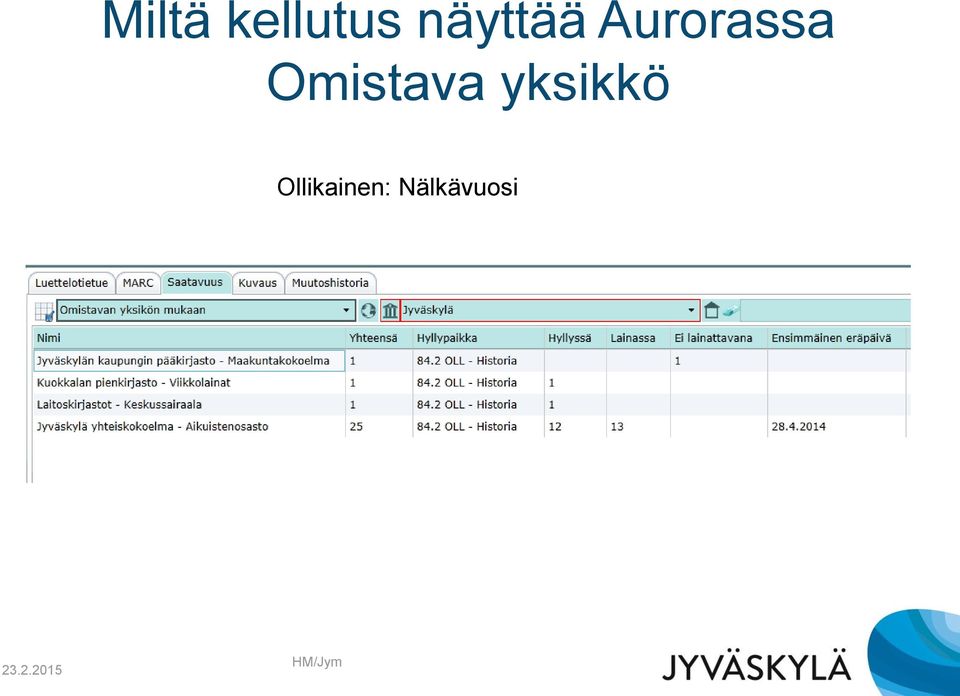Sort by the Hyllyssä column header

click(x=575, y=338)
